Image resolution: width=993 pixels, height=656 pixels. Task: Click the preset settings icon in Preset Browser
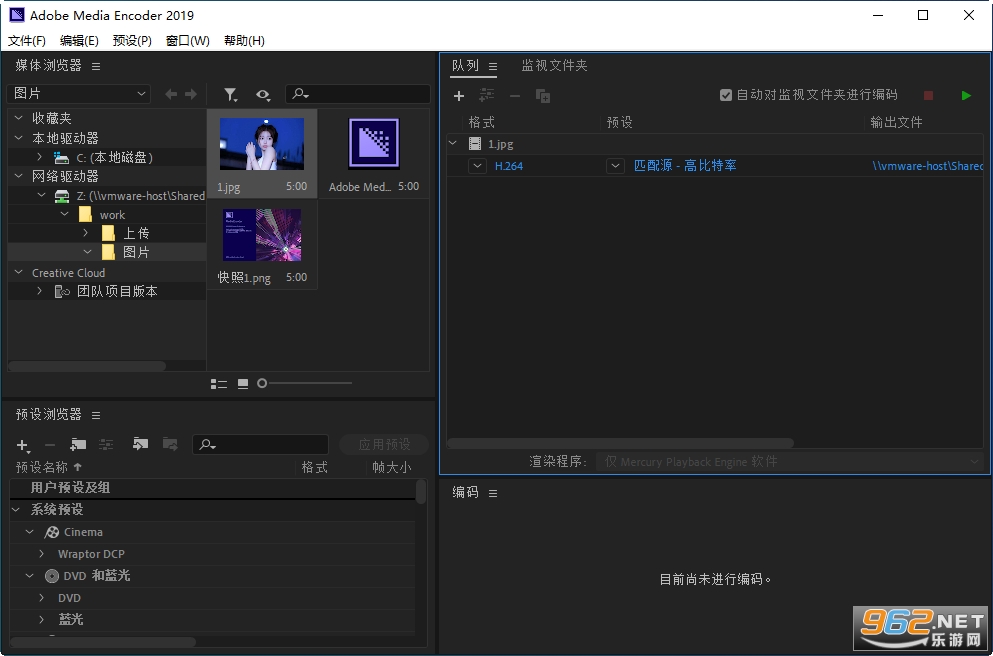pos(106,445)
